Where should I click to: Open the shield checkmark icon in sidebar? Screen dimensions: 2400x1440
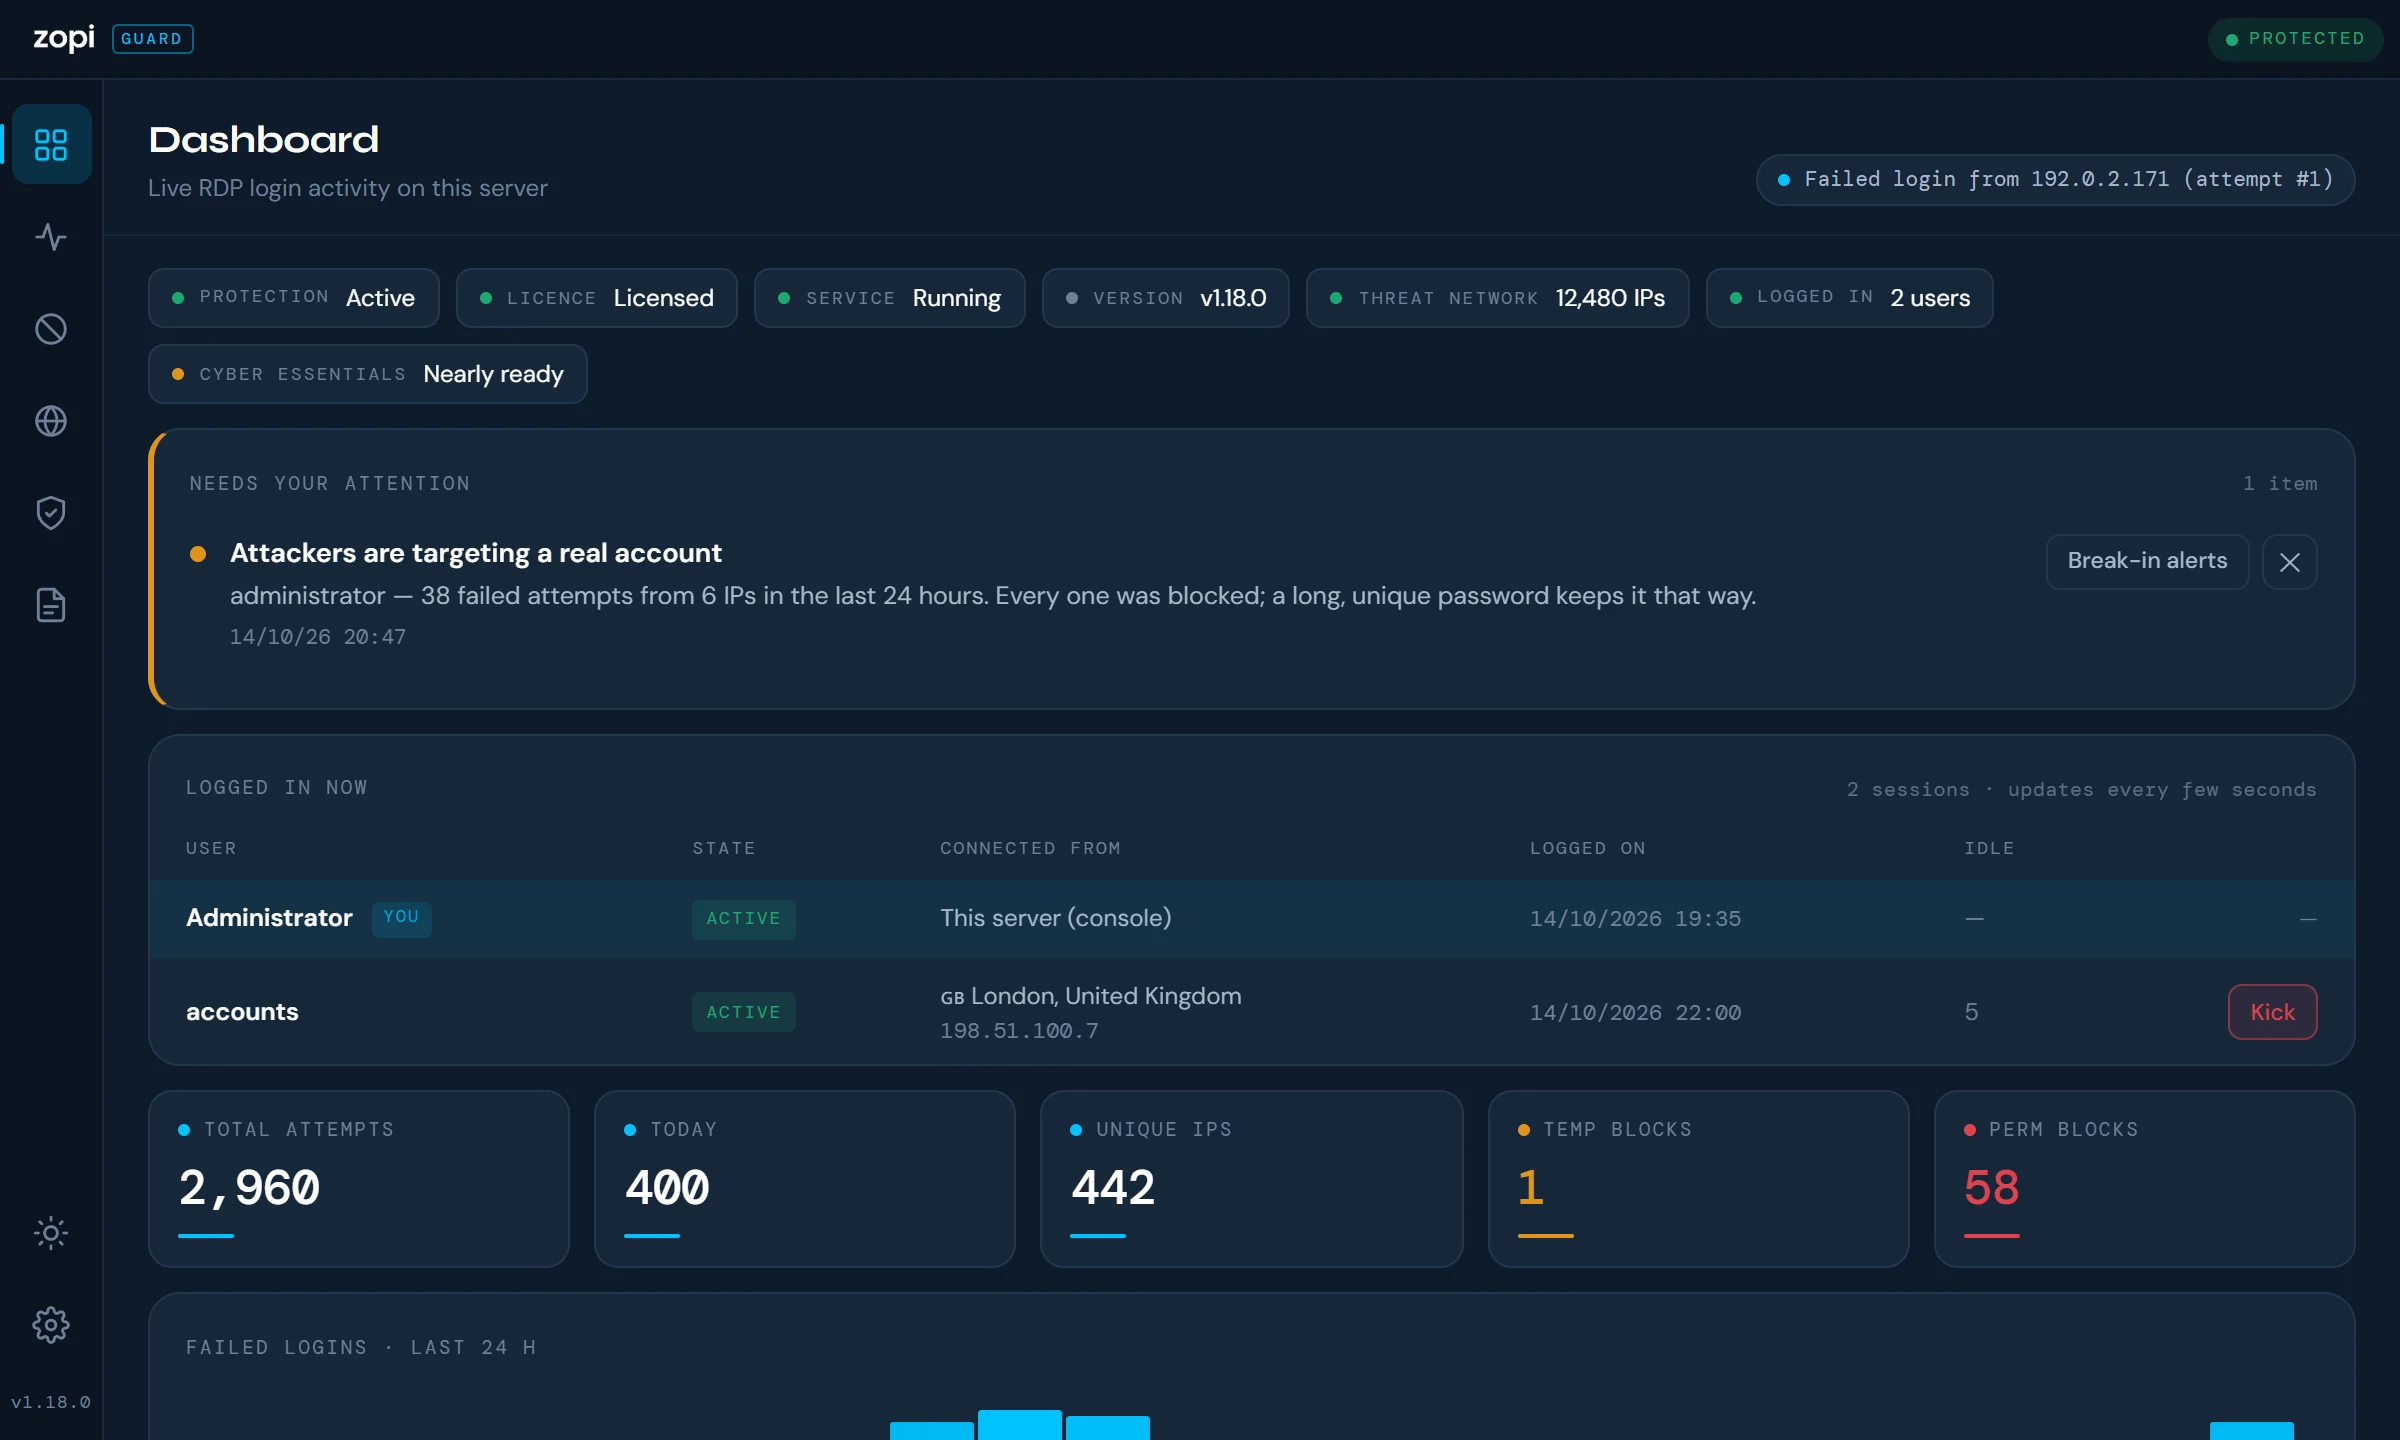pos(51,513)
